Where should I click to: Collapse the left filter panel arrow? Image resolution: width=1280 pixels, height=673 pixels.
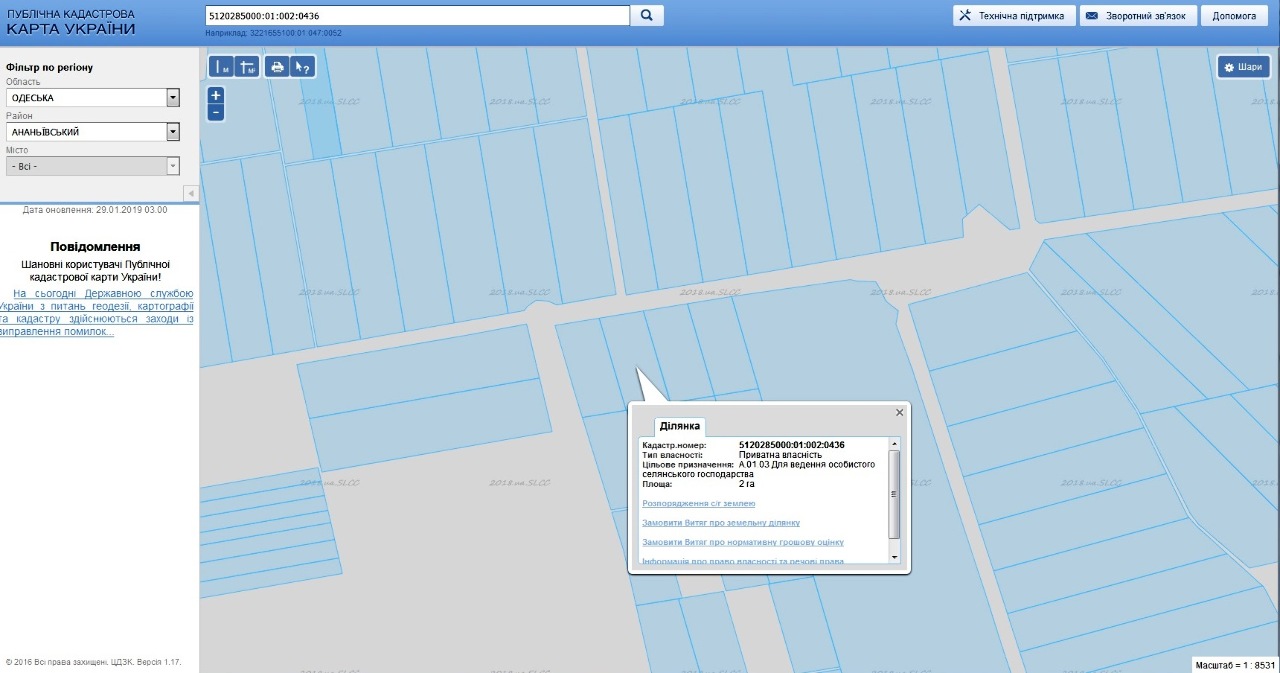(x=190, y=193)
